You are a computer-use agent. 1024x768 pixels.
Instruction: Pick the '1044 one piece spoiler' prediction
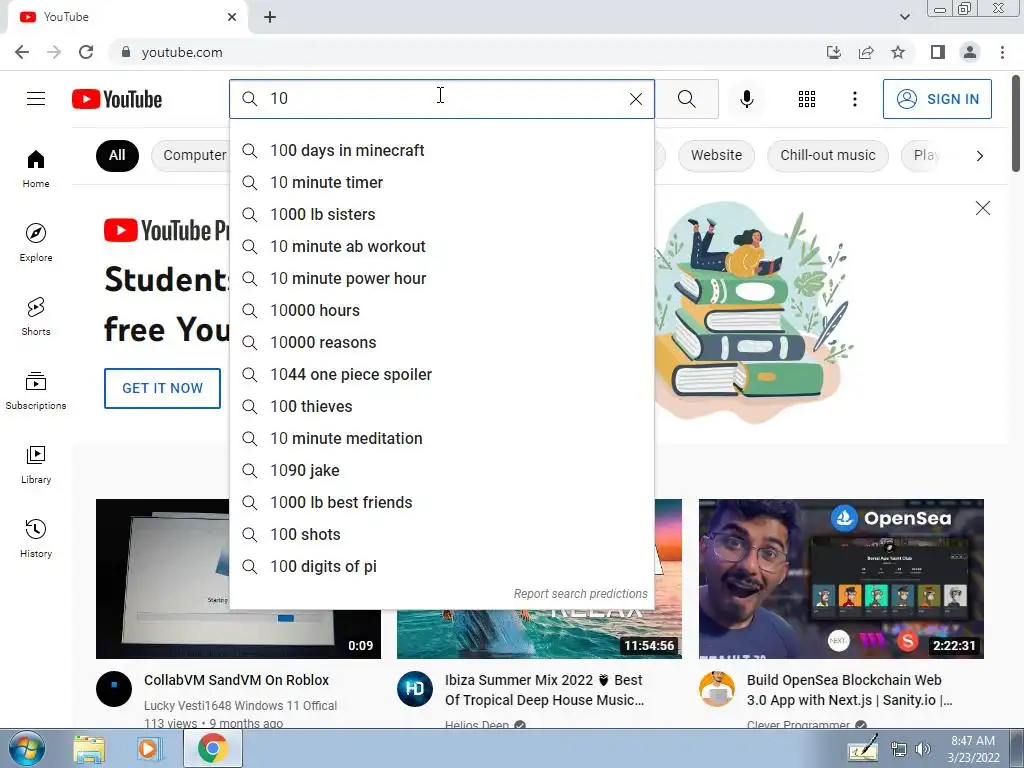click(441, 374)
